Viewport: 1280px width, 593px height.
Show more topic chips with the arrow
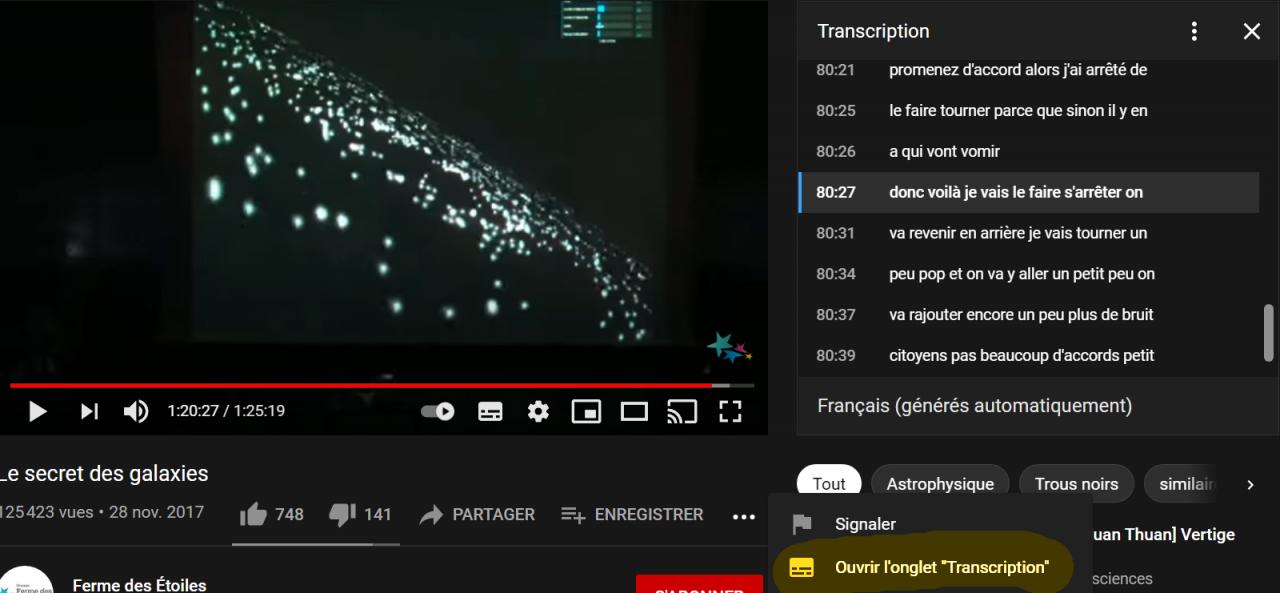(x=1250, y=484)
